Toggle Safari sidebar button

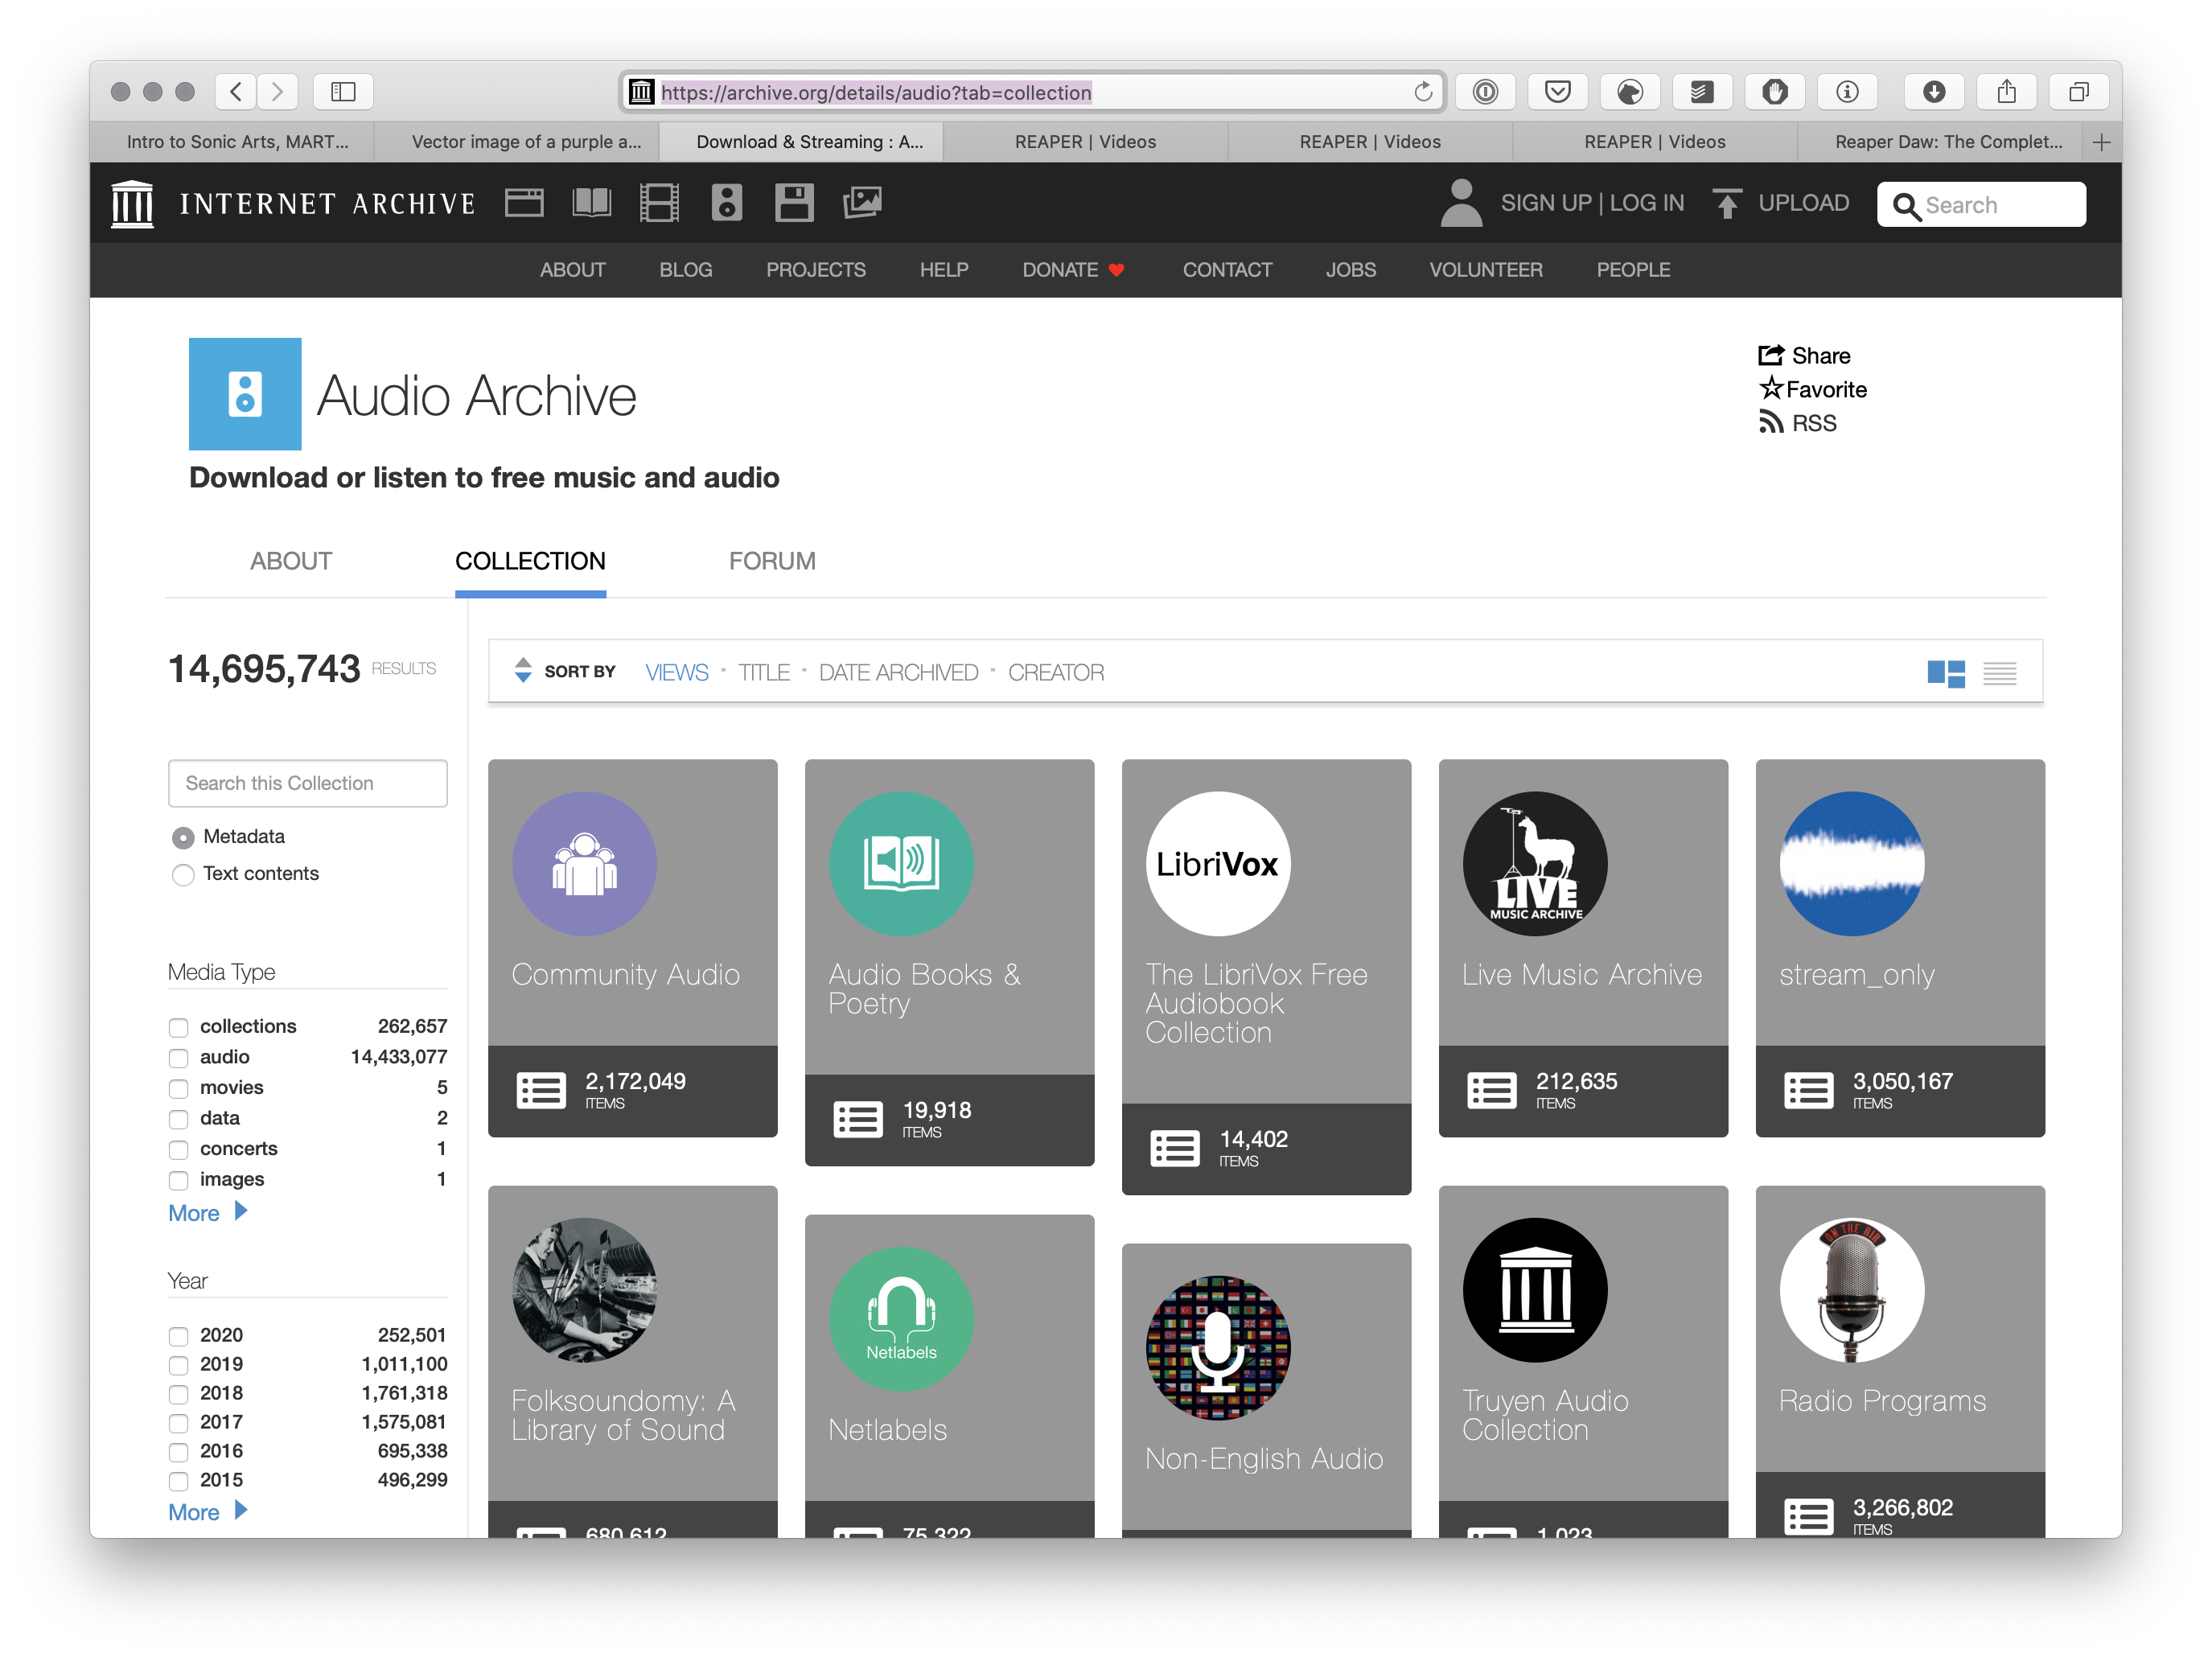pos(343,92)
